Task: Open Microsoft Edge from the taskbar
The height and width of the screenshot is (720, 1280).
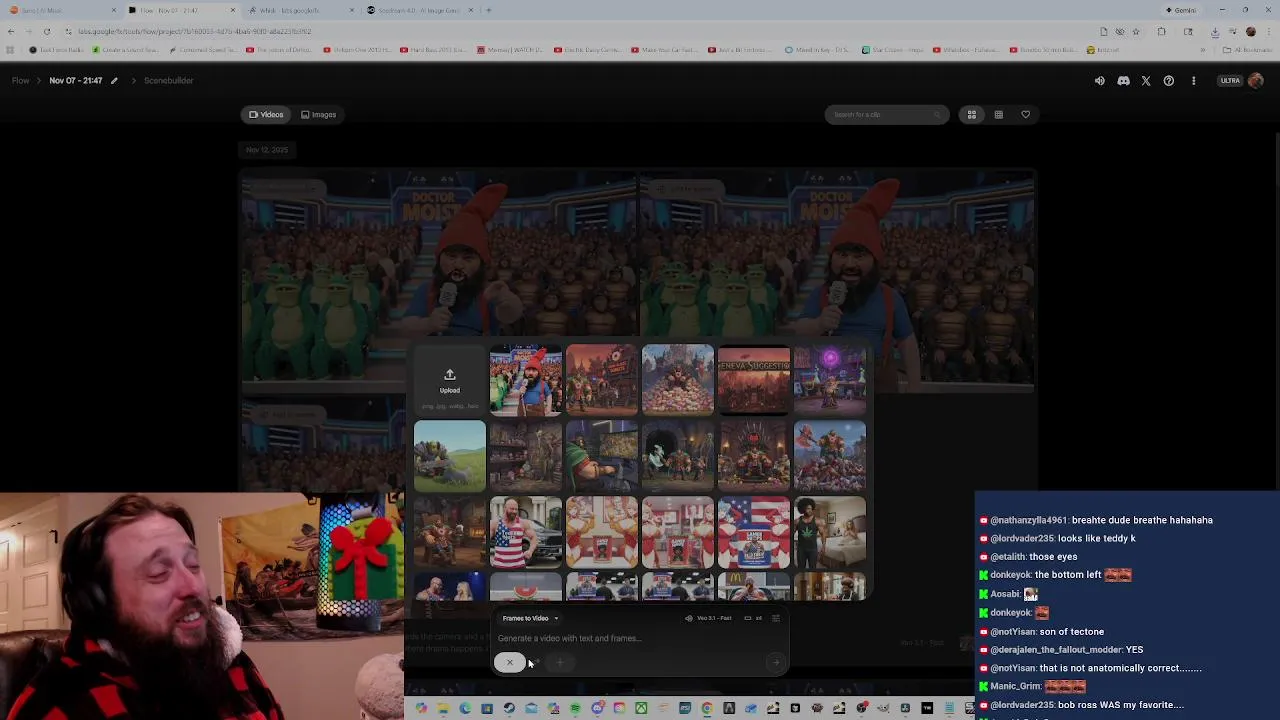Action: (x=465, y=709)
